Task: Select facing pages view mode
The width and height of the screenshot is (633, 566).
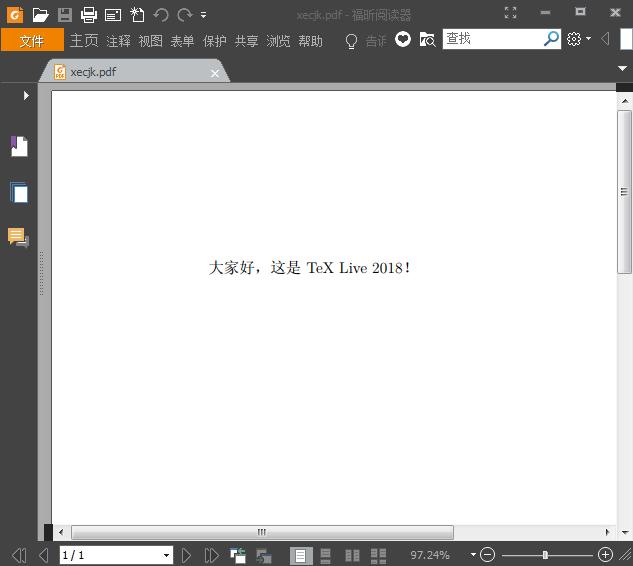Action: [352, 556]
